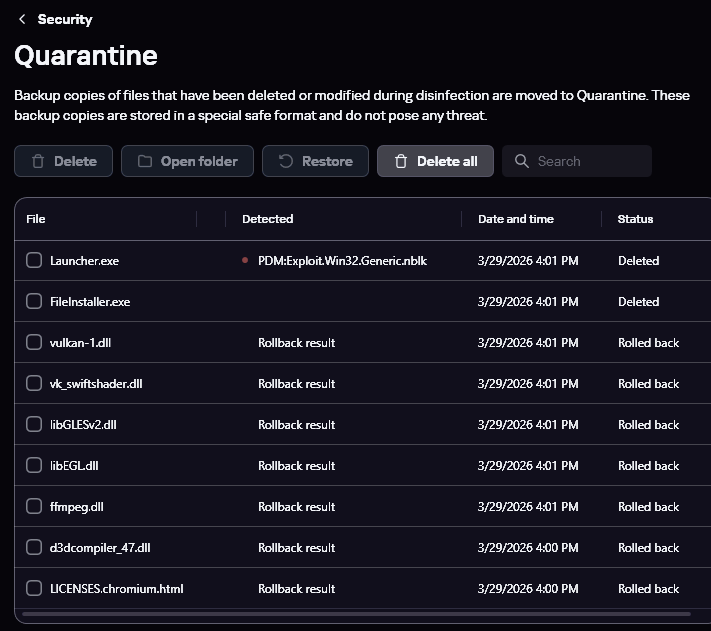Focus the Search input field
Viewport: 711px width, 631px height.
577,161
